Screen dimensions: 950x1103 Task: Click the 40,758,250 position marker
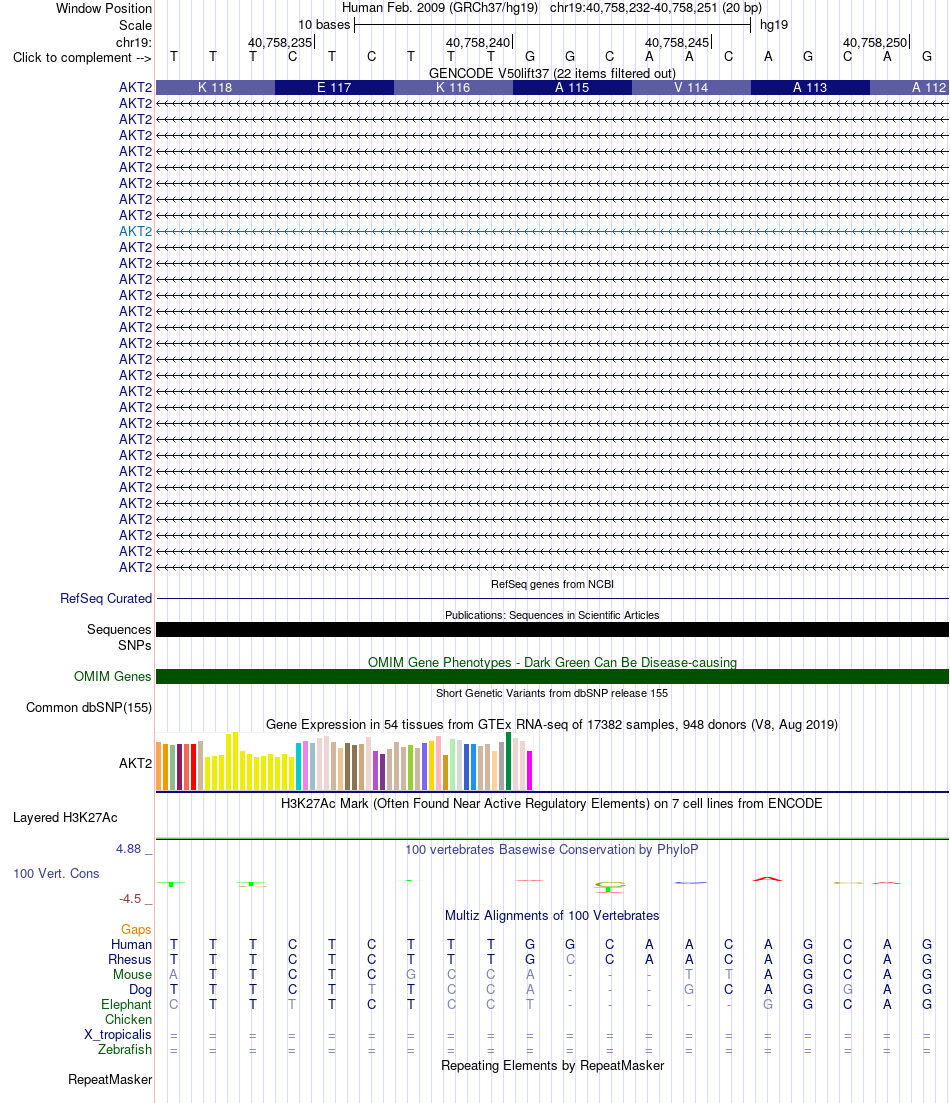875,42
